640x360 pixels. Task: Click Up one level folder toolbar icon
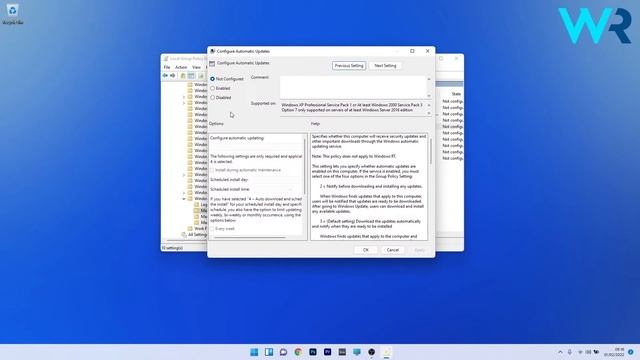click(x=183, y=76)
